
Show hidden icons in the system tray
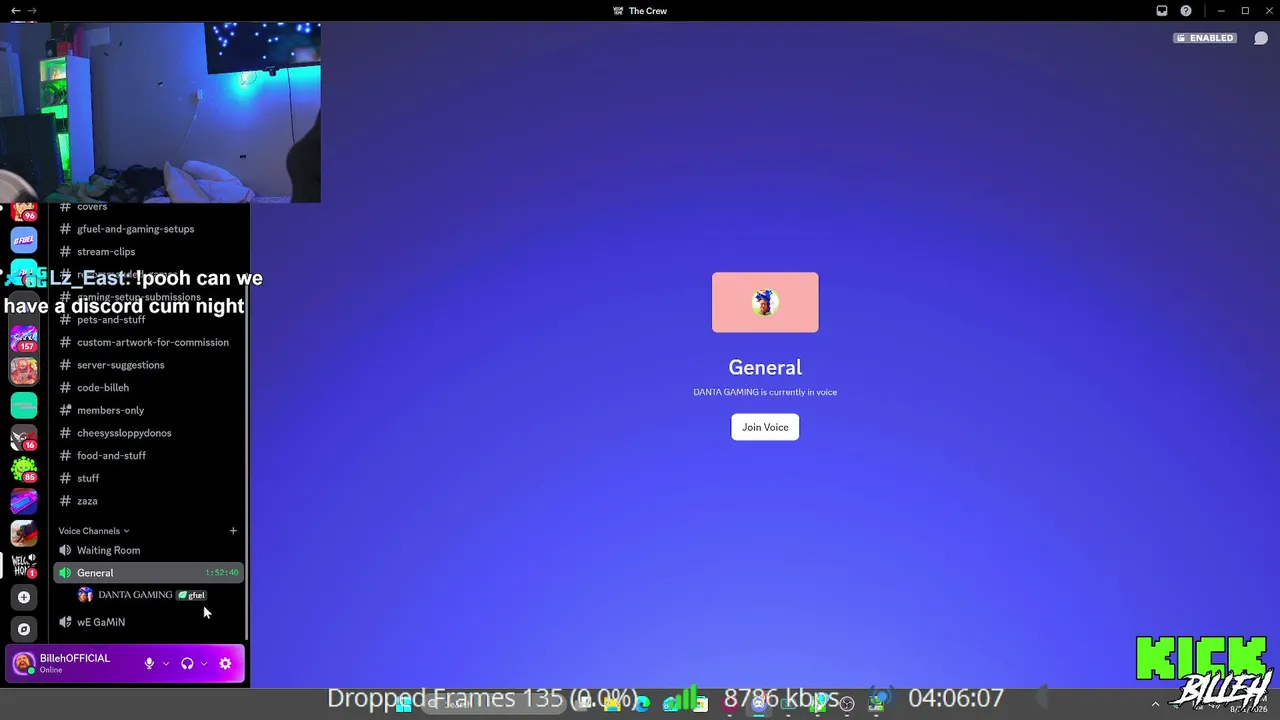point(1155,703)
